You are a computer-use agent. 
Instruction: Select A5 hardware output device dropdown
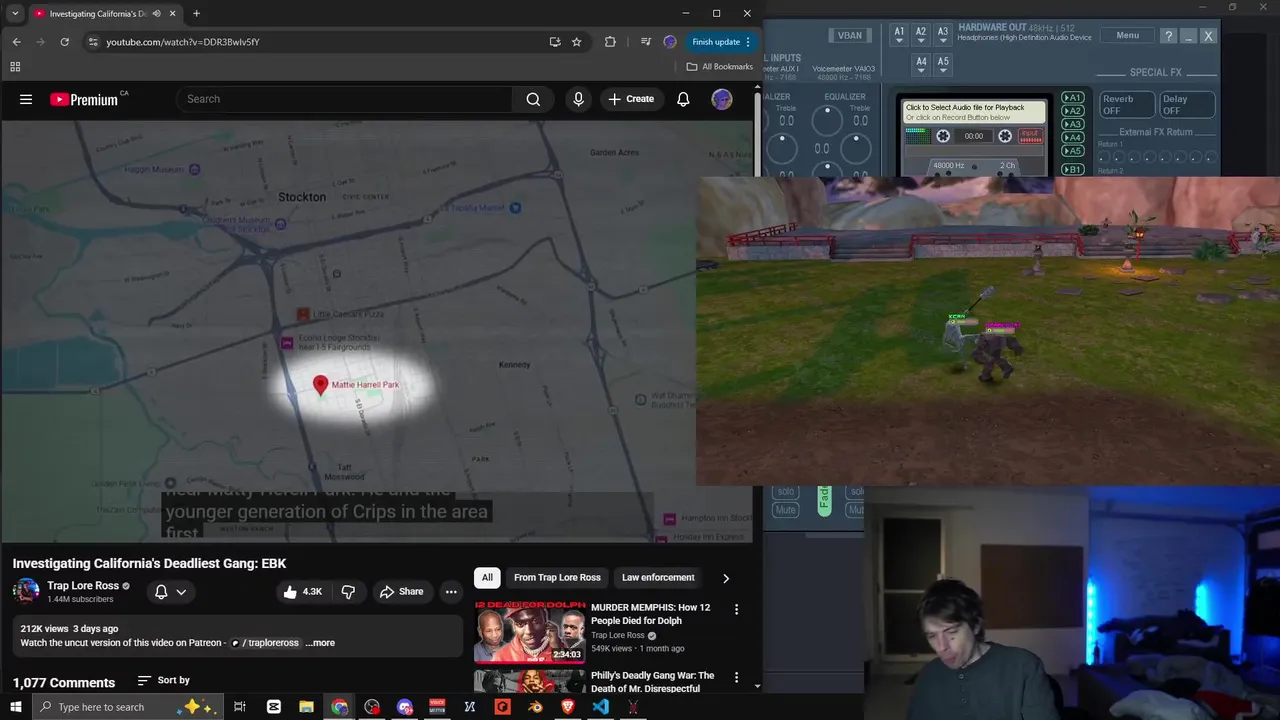click(x=943, y=63)
